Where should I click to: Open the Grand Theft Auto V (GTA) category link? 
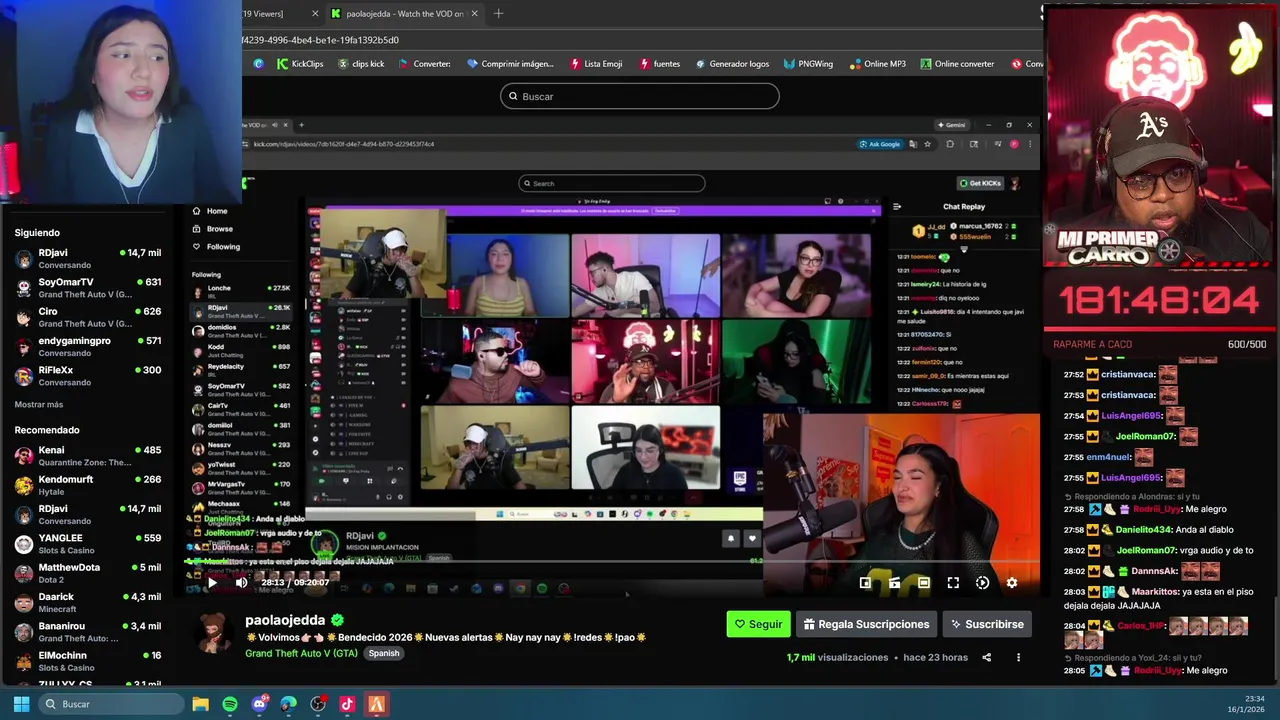tap(301, 653)
